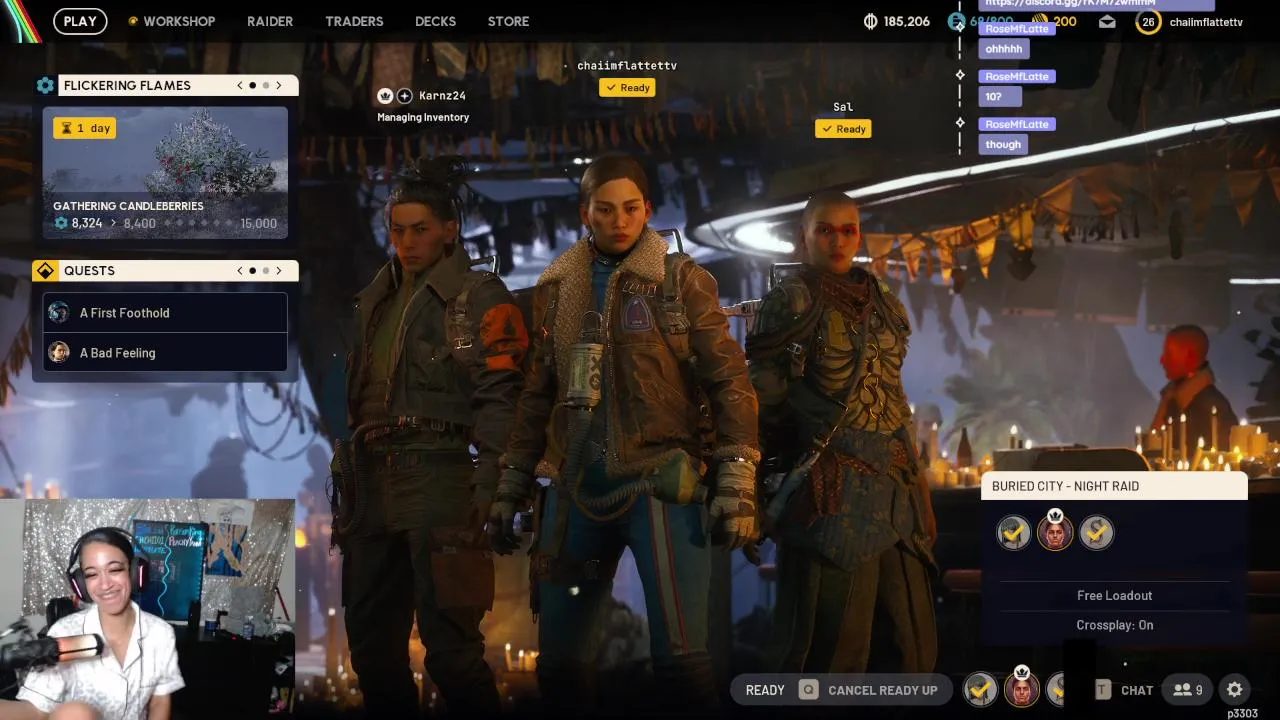
Task: Go to next Quests page
Action: point(279,270)
